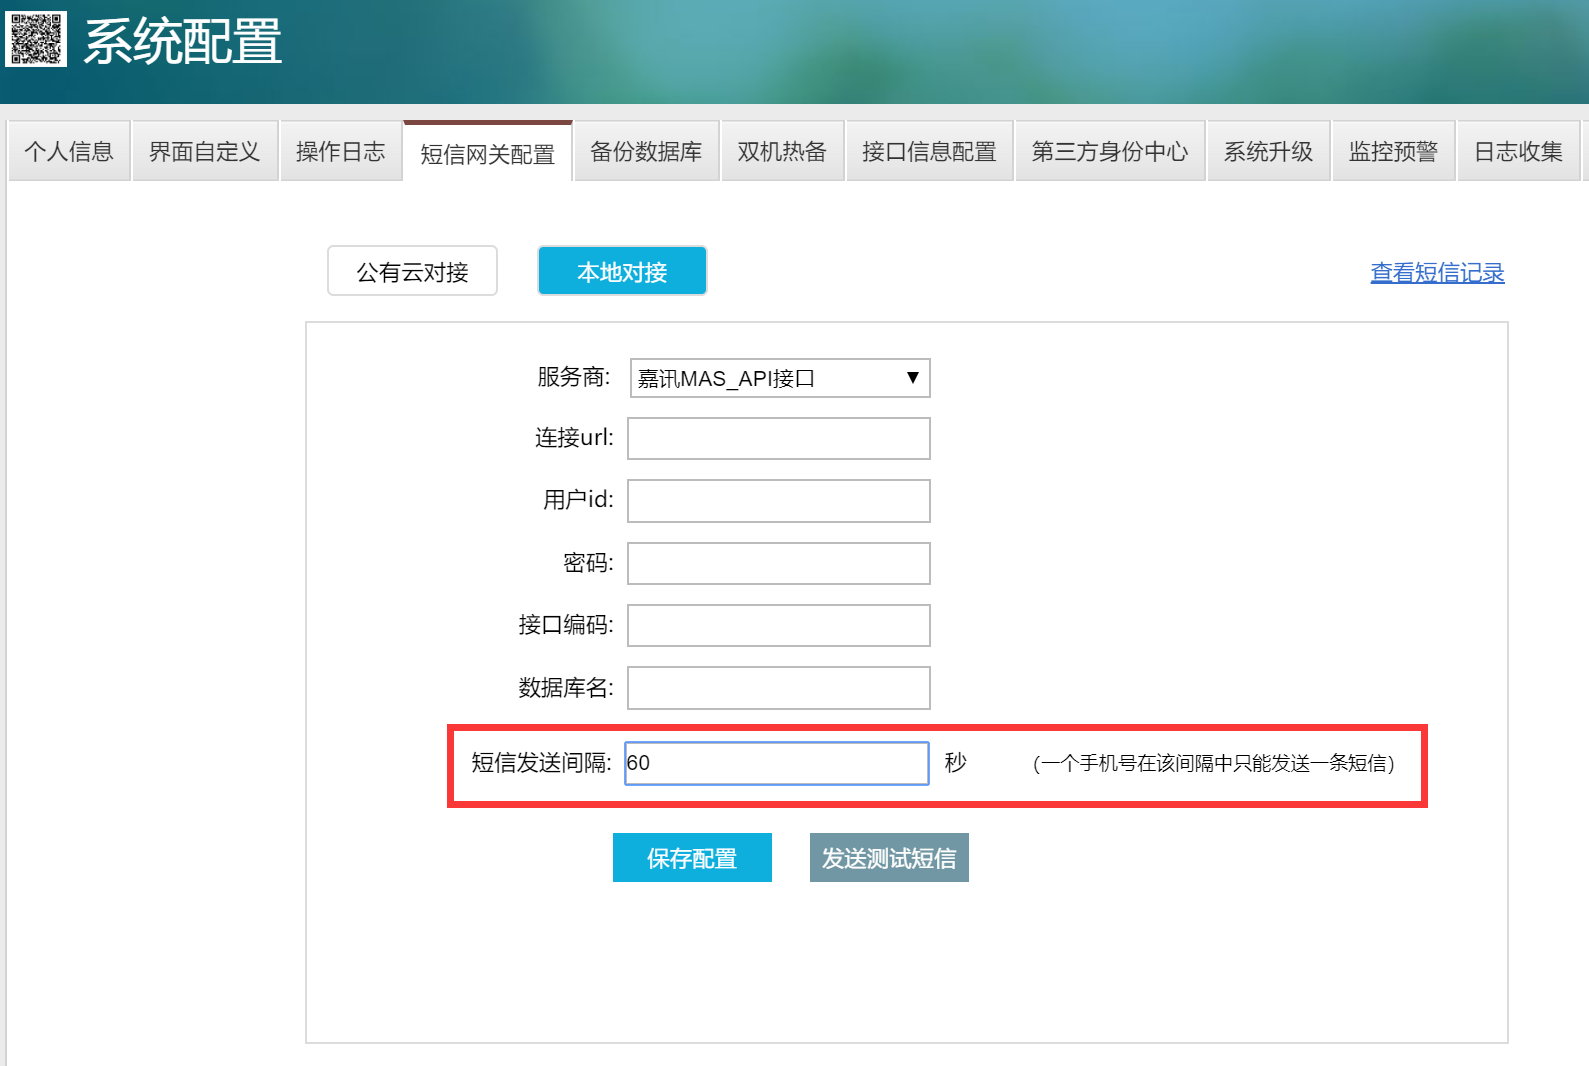Focus the 数据库名 input field
The image size is (1589, 1066).
[779, 688]
